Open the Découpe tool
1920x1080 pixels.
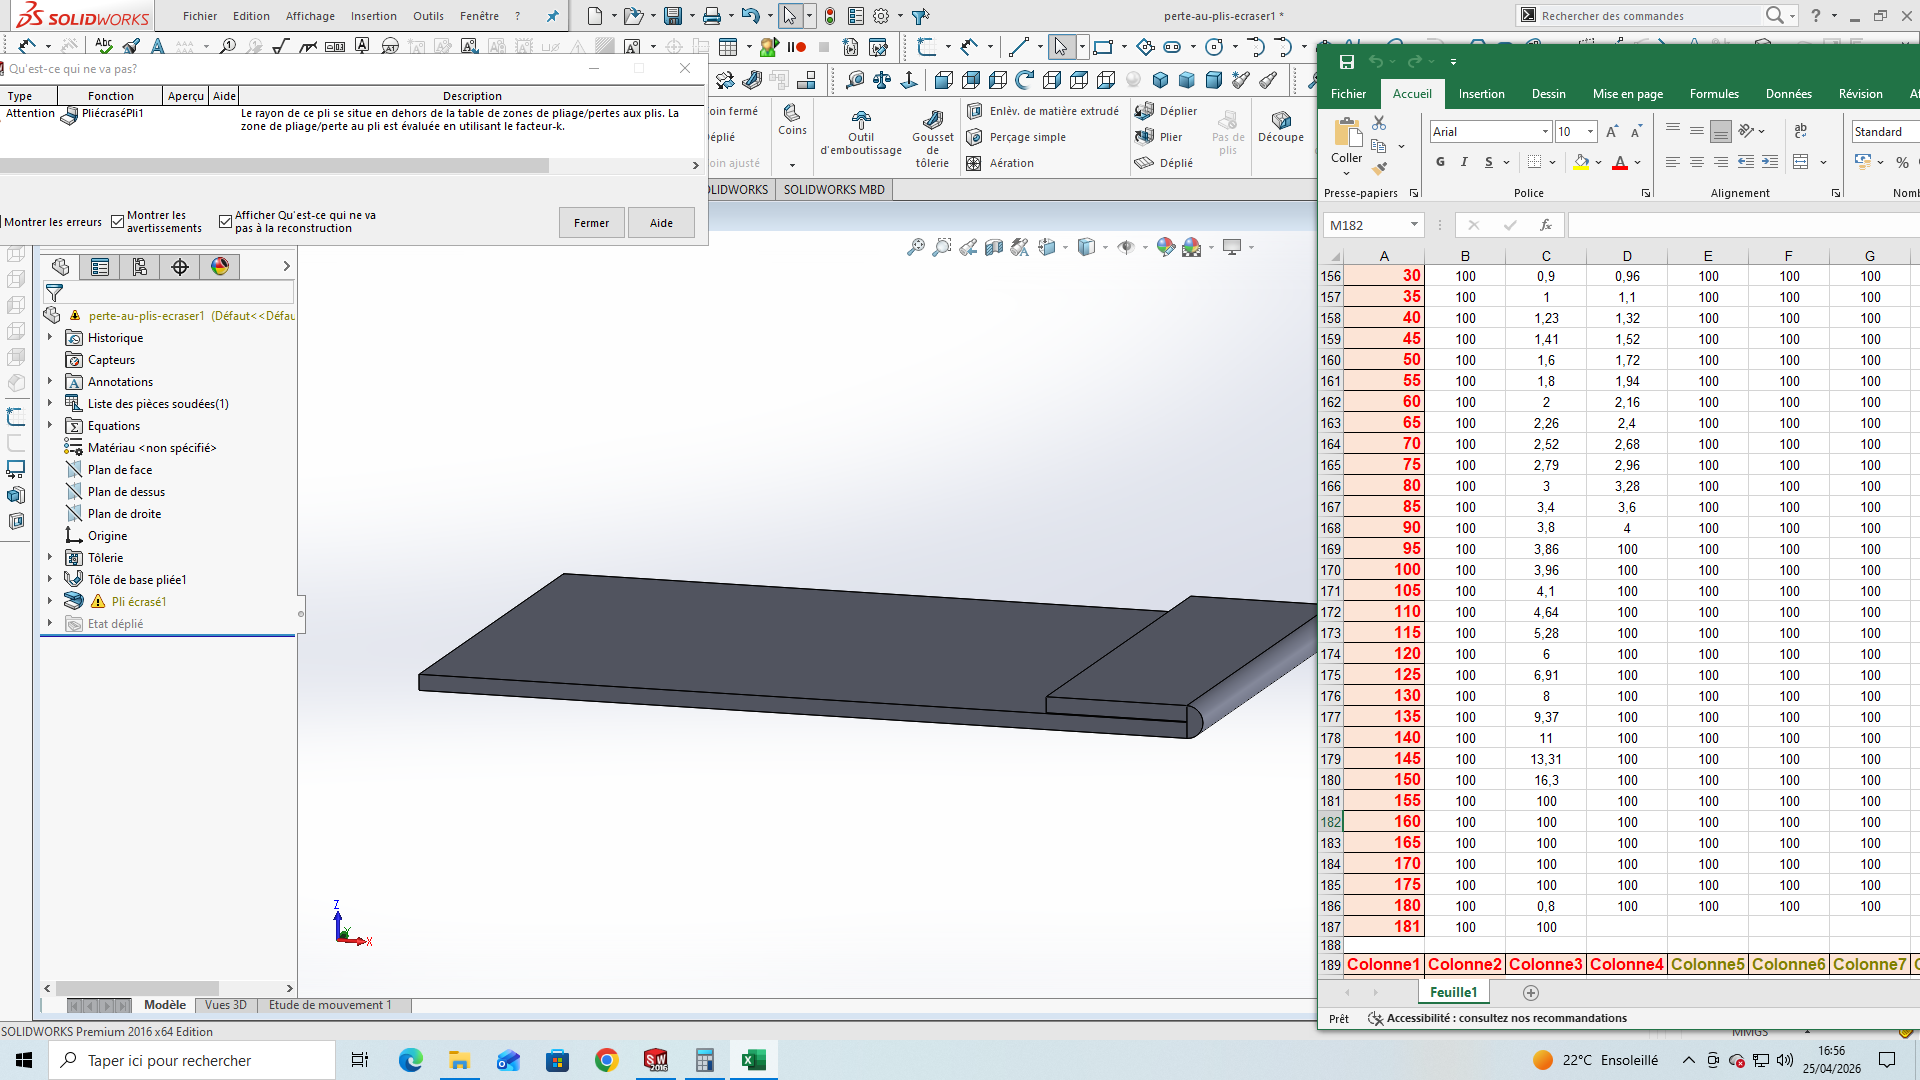coord(1281,120)
